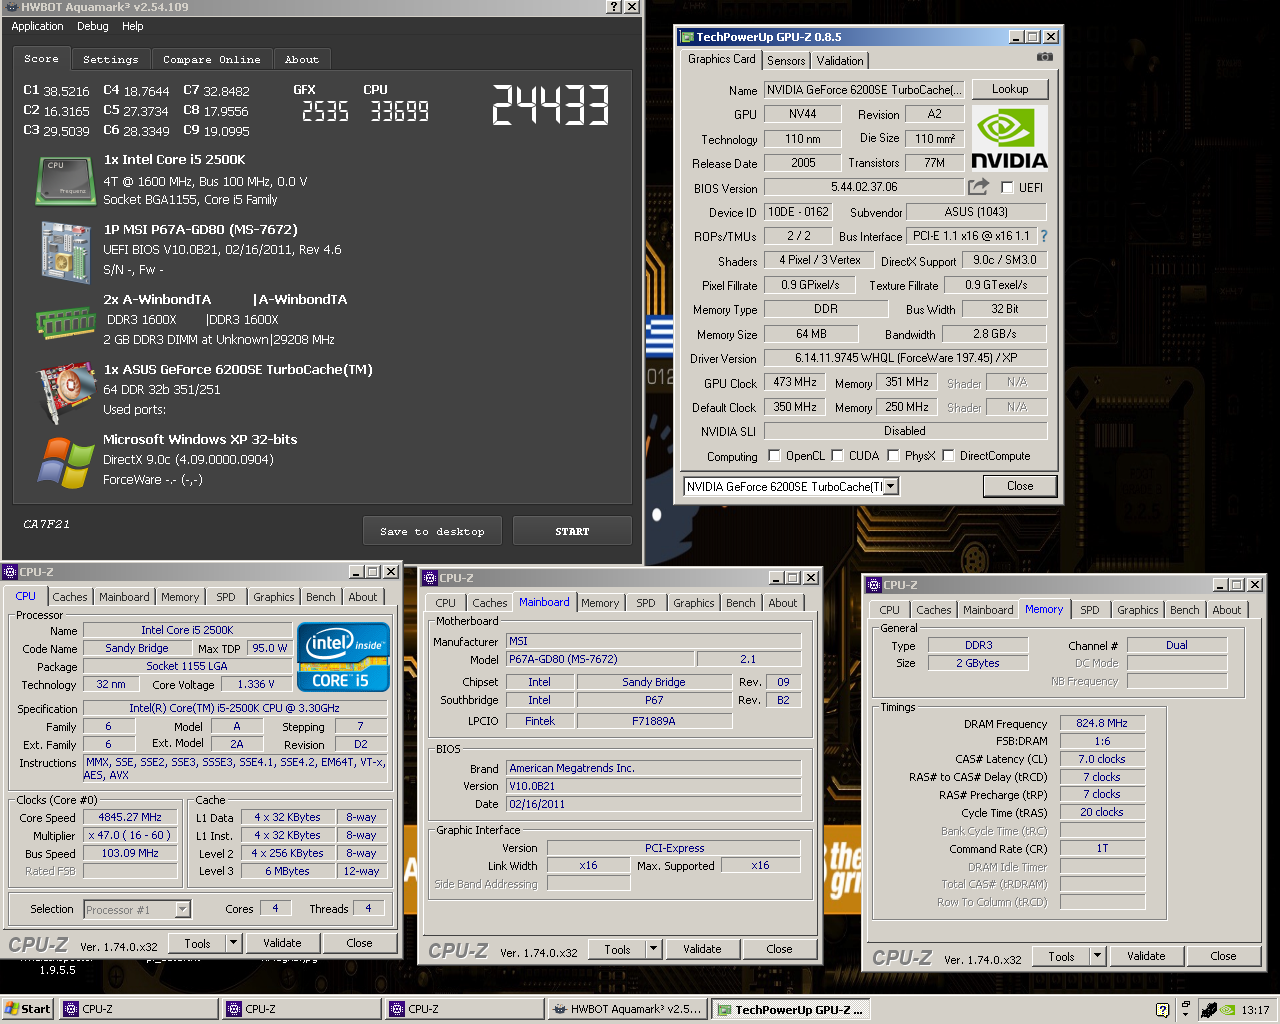Screen dimensions: 1280x1024
Task: Click the BIOS share/export icon in GPU-Z
Action: 979,186
